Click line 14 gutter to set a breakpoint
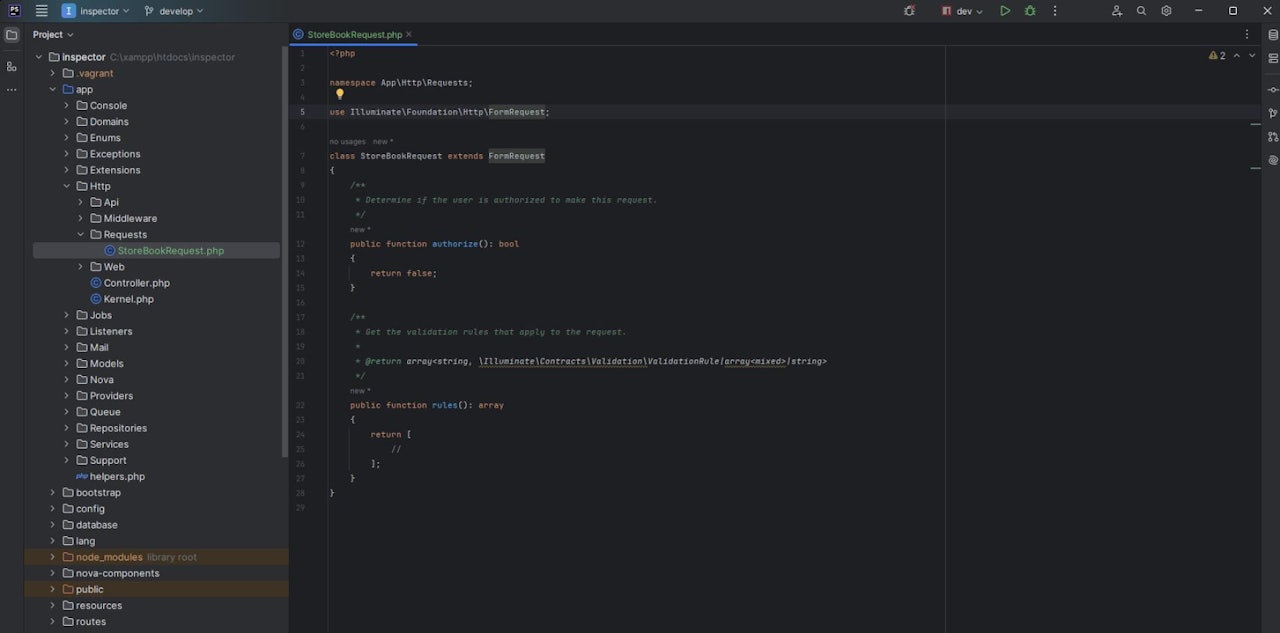The height and width of the screenshot is (633, 1280). point(316,272)
